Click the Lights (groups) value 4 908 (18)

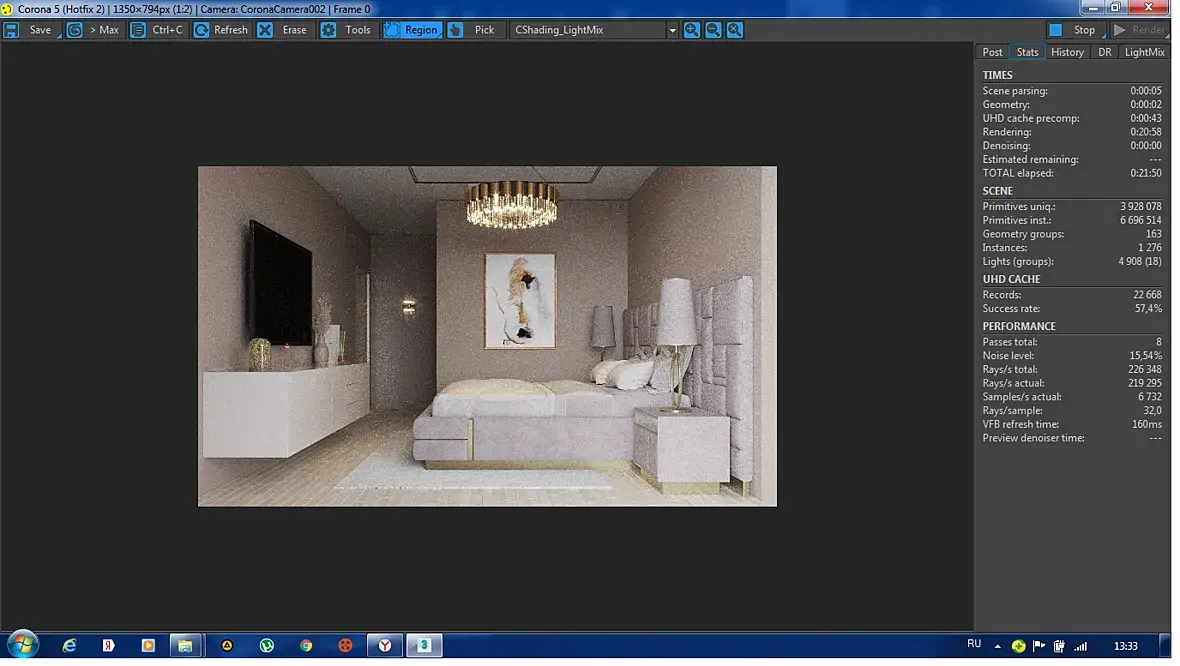tap(1139, 262)
